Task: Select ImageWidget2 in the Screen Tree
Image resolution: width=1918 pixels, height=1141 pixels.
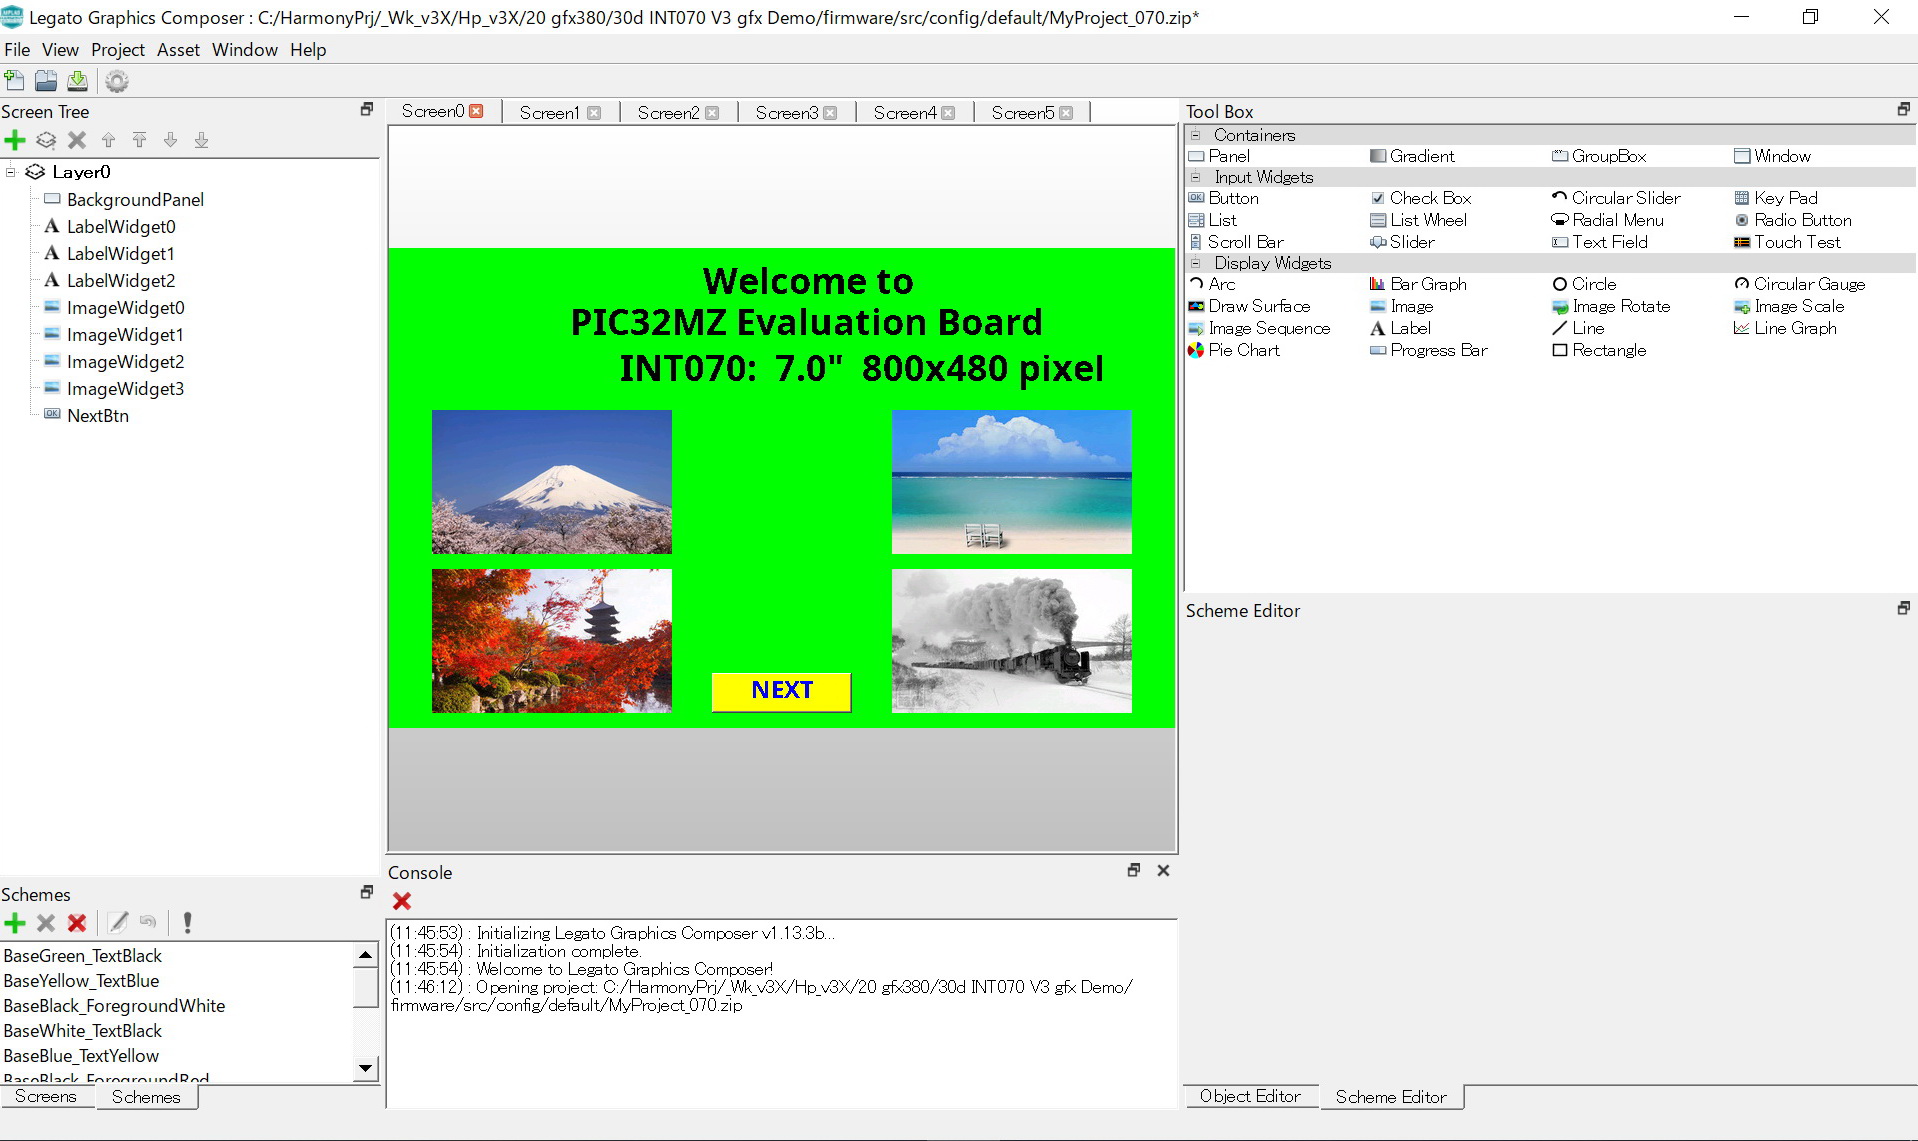Action: tap(125, 361)
